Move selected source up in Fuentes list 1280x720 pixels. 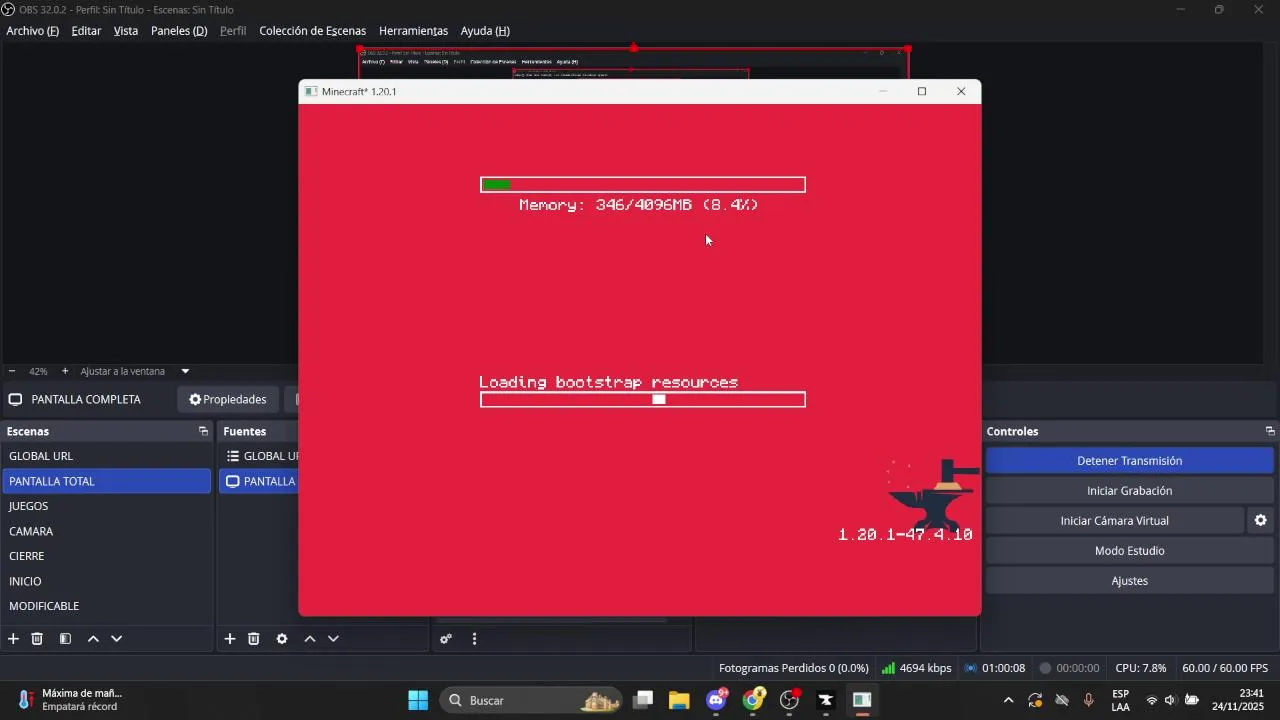tap(310, 639)
